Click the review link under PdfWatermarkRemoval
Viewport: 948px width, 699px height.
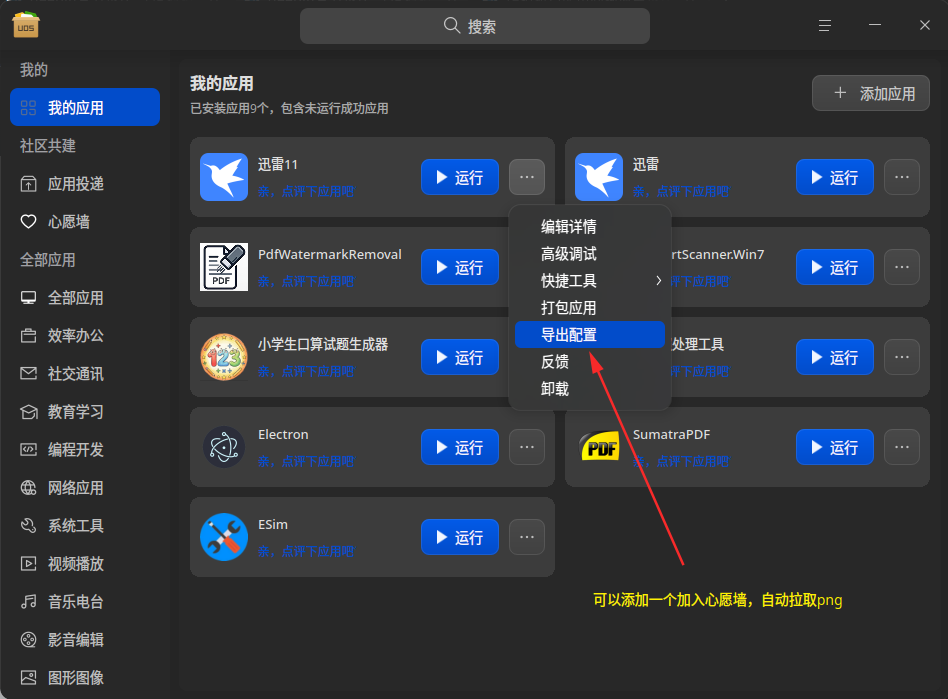point(306,282)
